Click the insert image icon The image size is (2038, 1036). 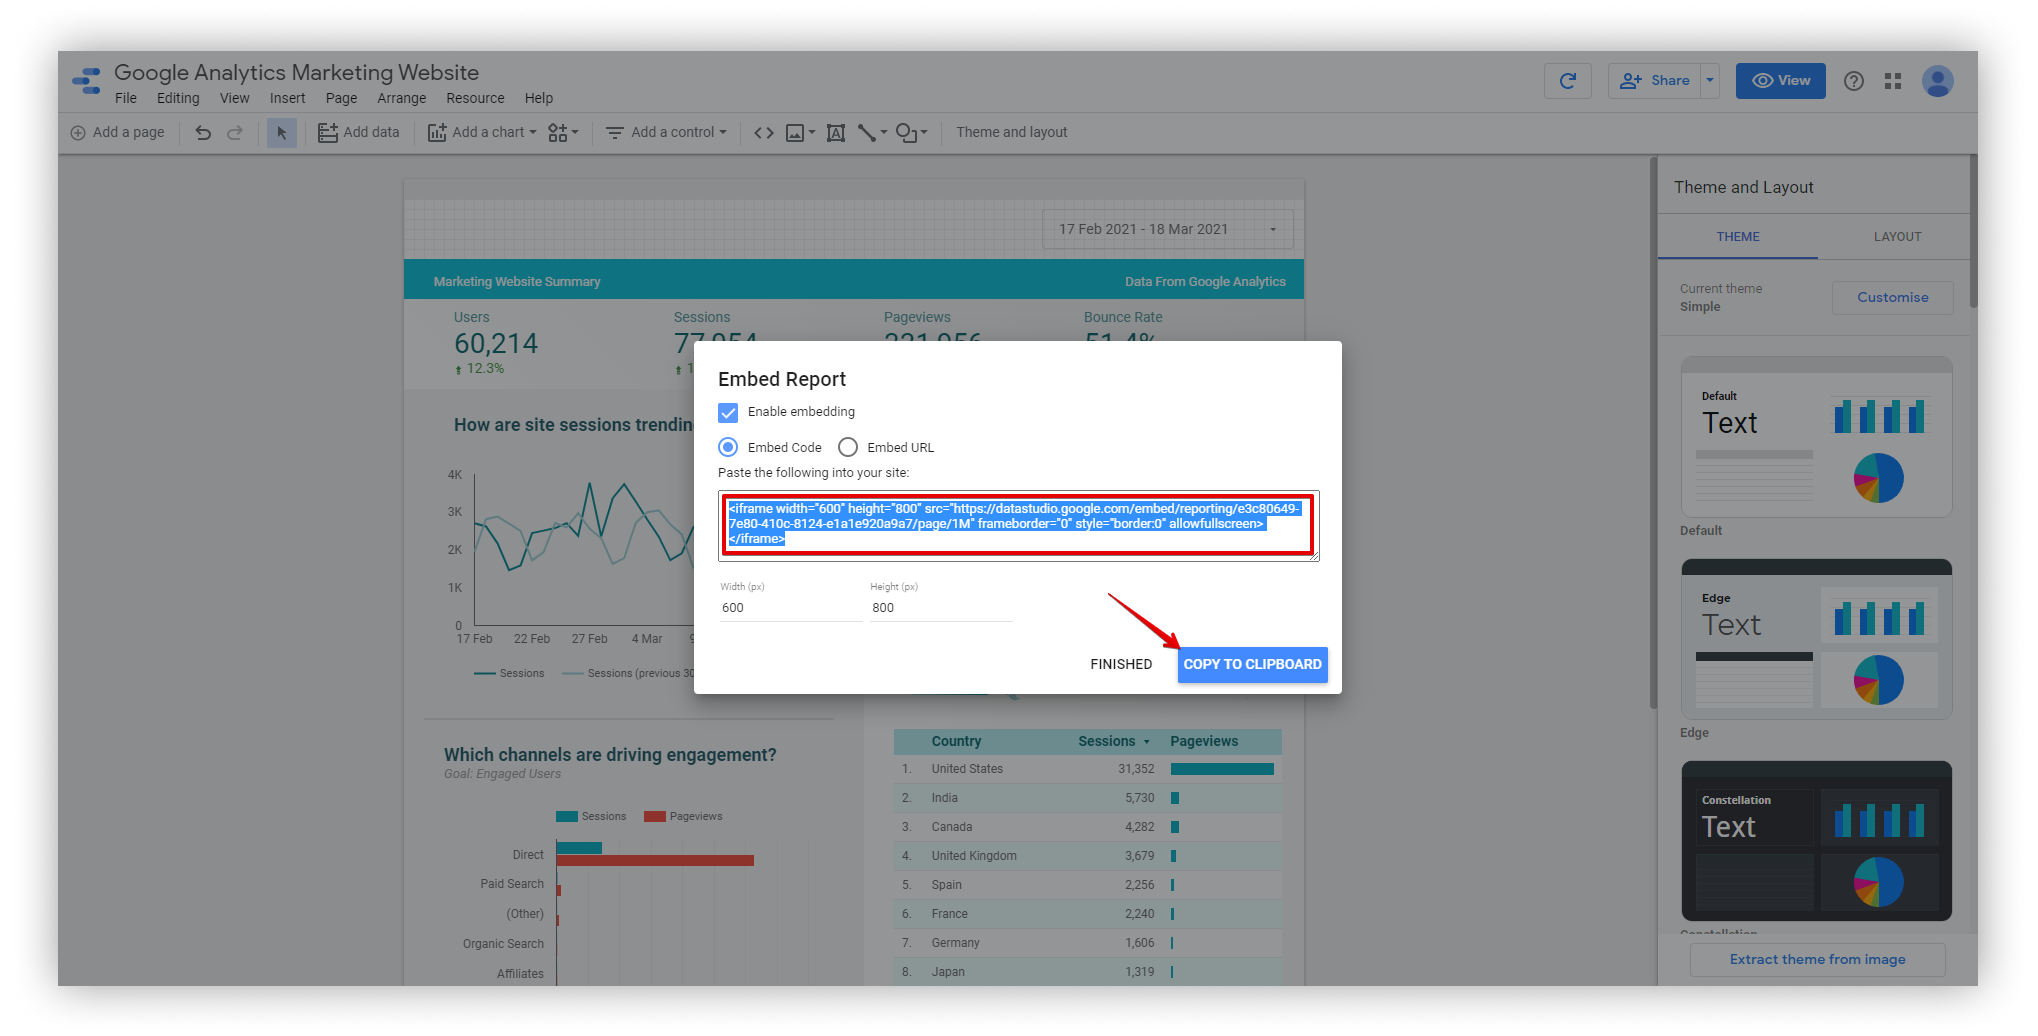tap(795, 132)
